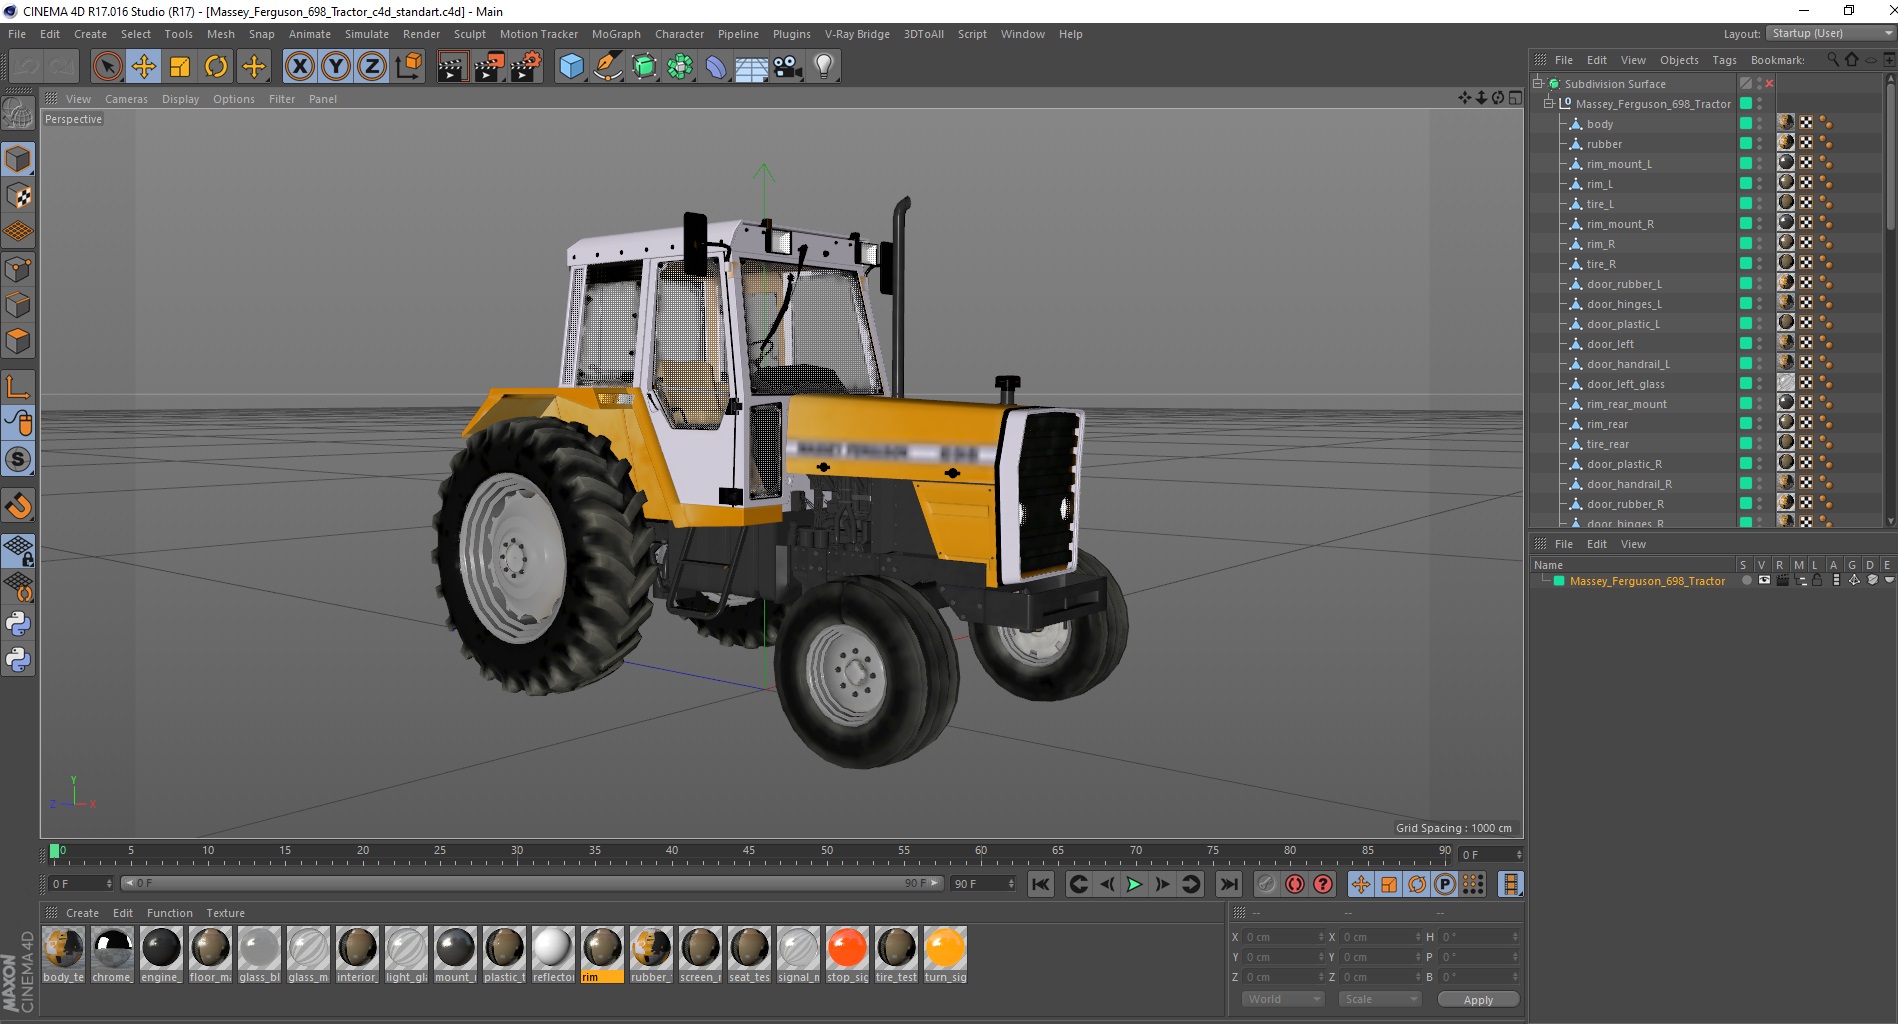
Task: Go to start of animation
Action: coord(1041,884)
